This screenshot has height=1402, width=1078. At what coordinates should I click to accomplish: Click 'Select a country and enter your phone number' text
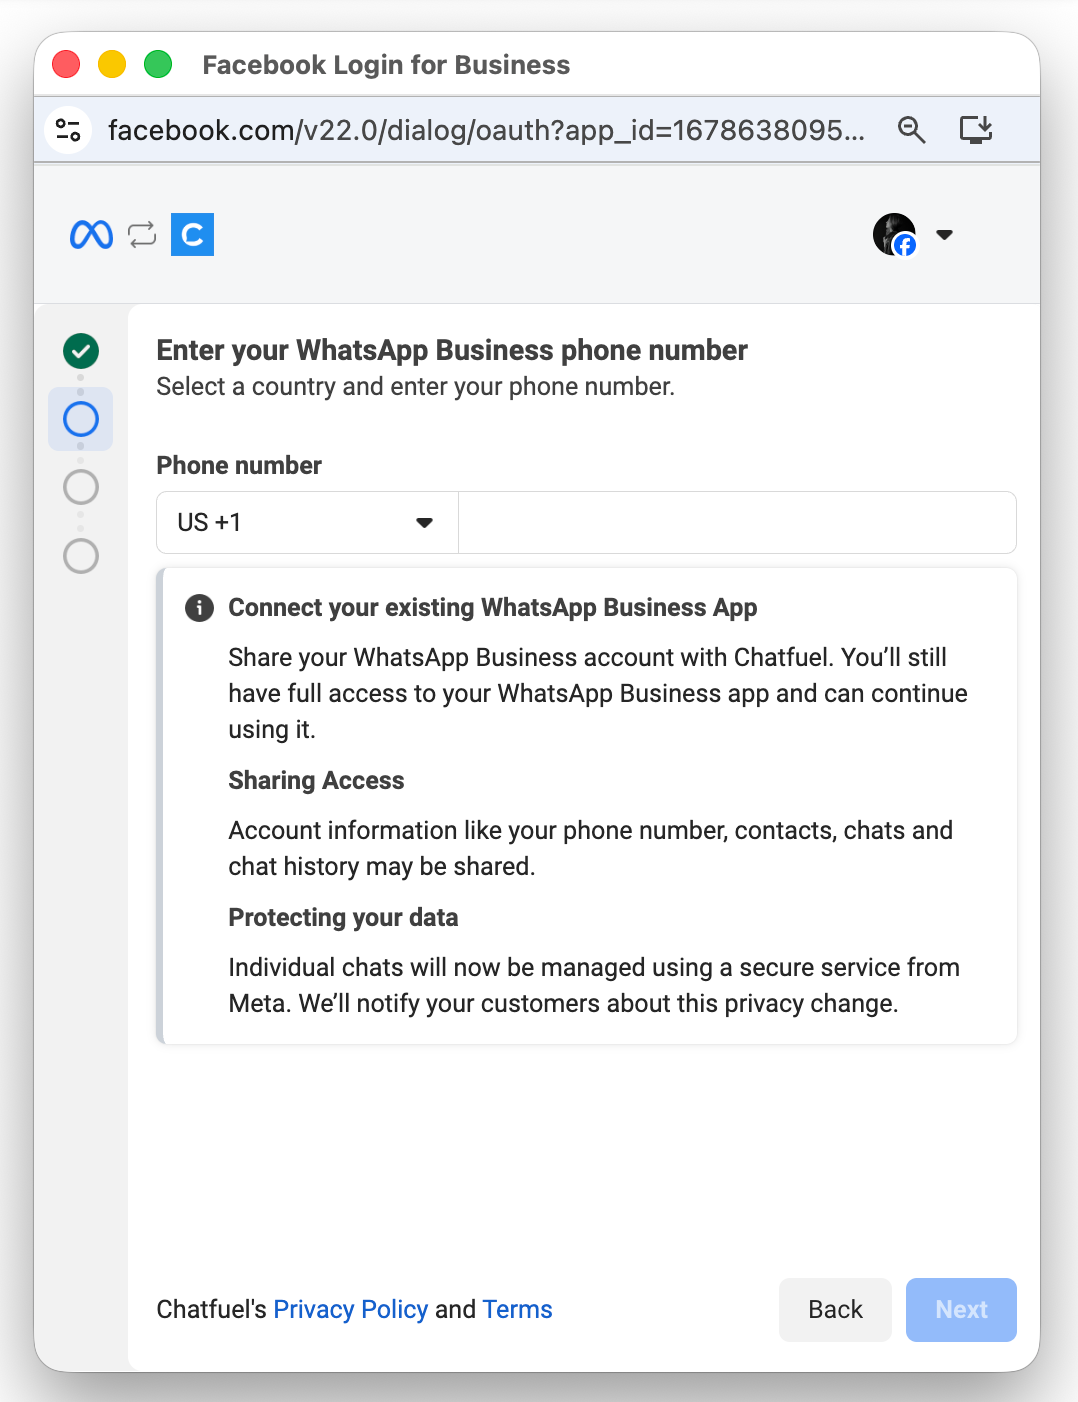coord(416,387)
